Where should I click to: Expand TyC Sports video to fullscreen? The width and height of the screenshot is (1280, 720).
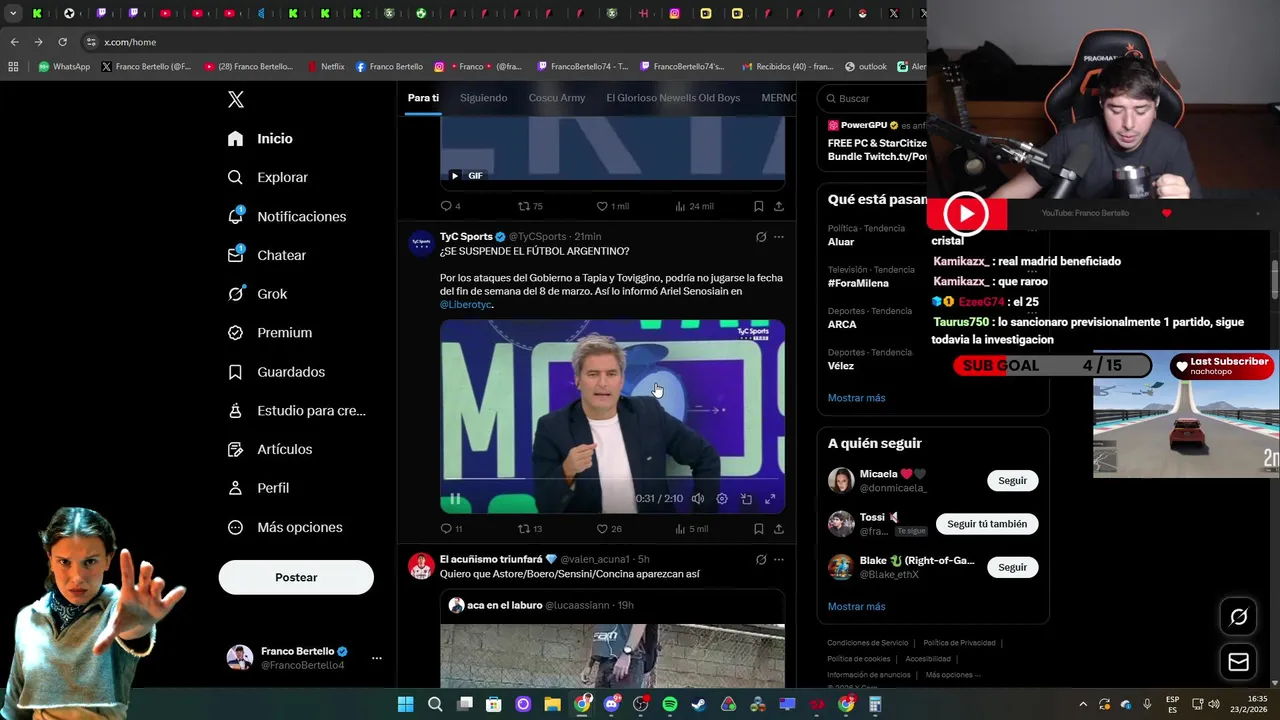(770, 499)
